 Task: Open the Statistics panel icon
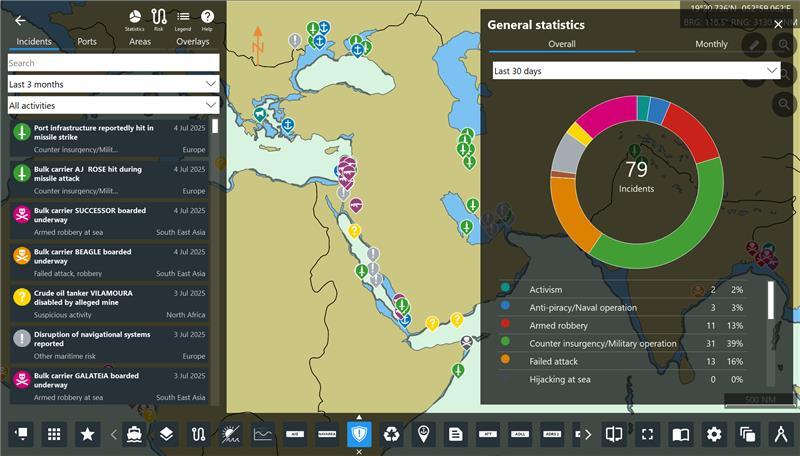(135, 20)
